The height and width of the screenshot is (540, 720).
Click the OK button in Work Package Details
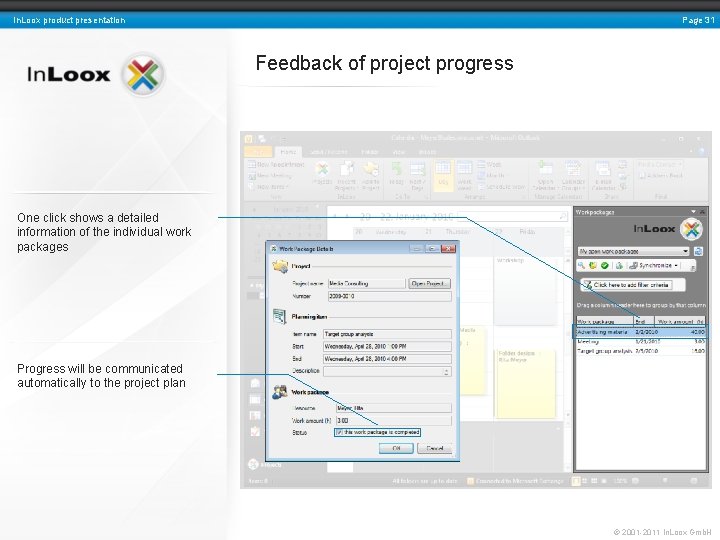[x=396, y=448]
